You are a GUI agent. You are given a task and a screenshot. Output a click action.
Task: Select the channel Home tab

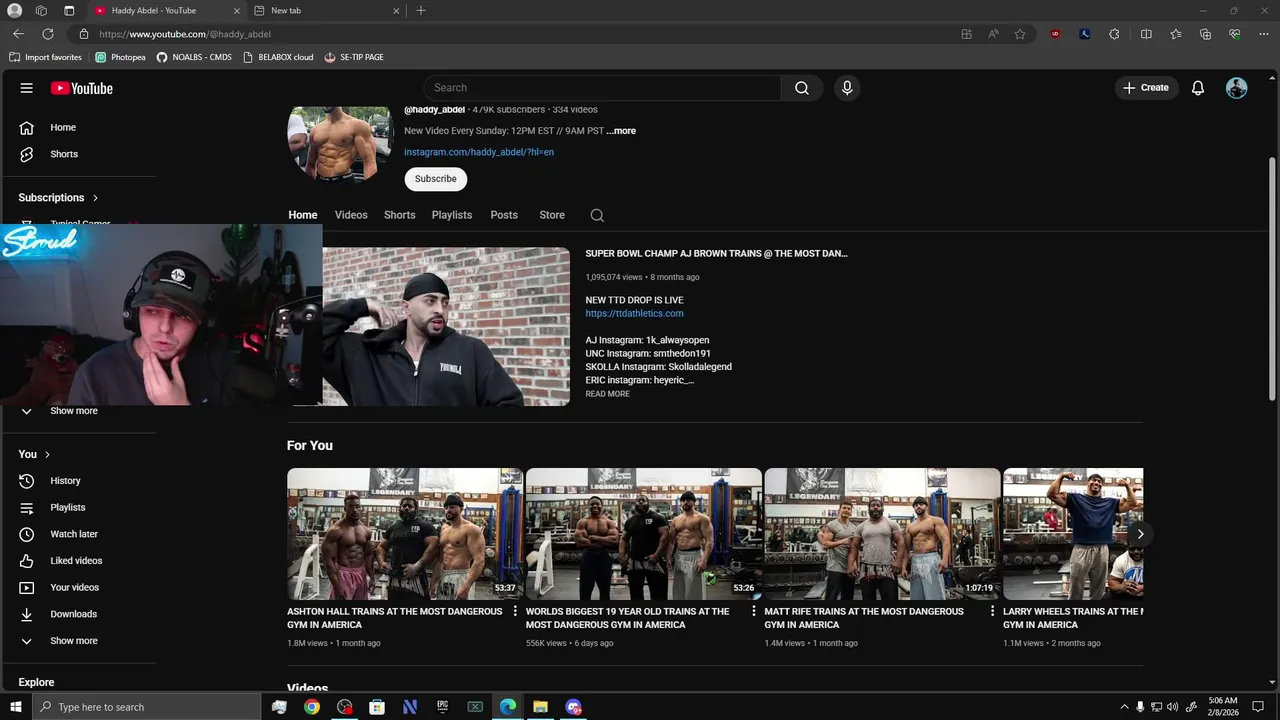tap(303, 215)
